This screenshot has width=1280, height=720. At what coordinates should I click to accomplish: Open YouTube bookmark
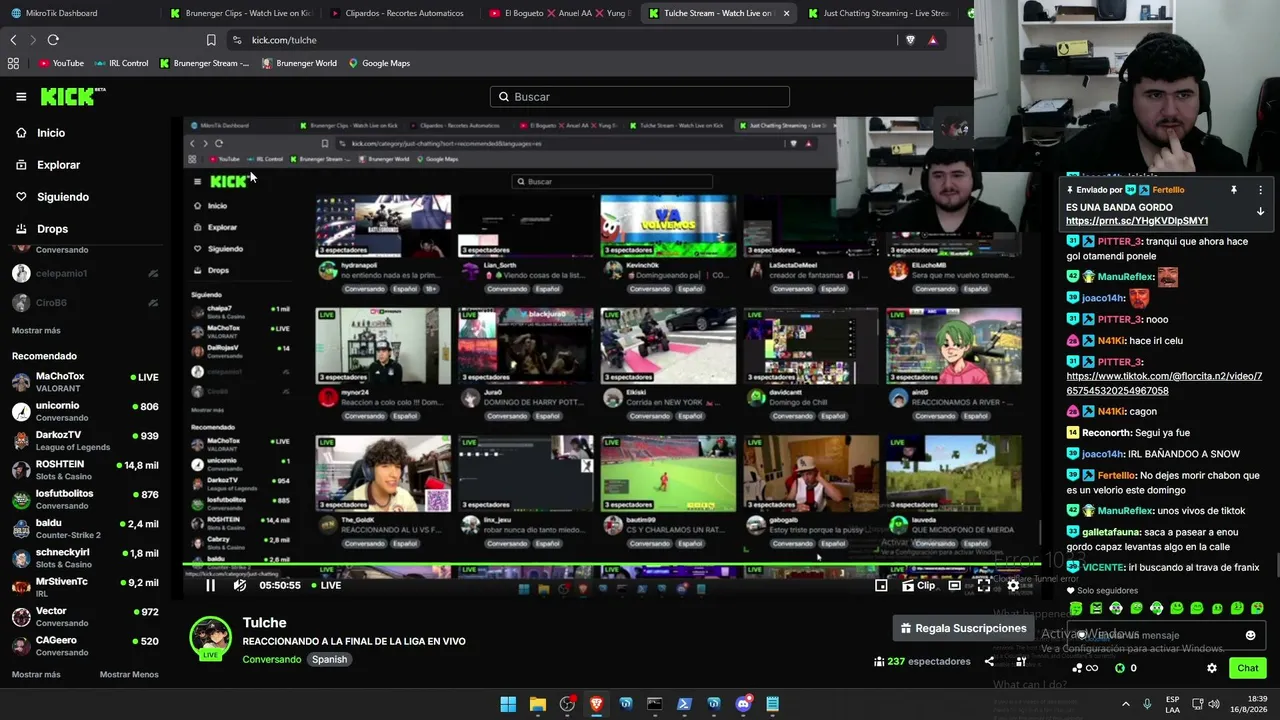(61, 63)
